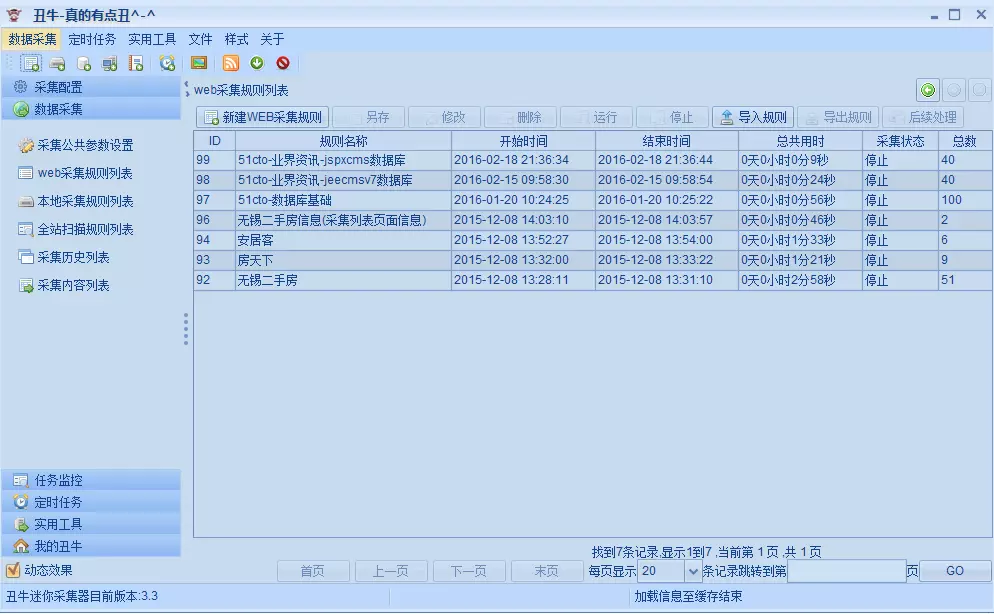Click the app logo in the title bar
Screen dimensions: 994x614
point(14,15)
